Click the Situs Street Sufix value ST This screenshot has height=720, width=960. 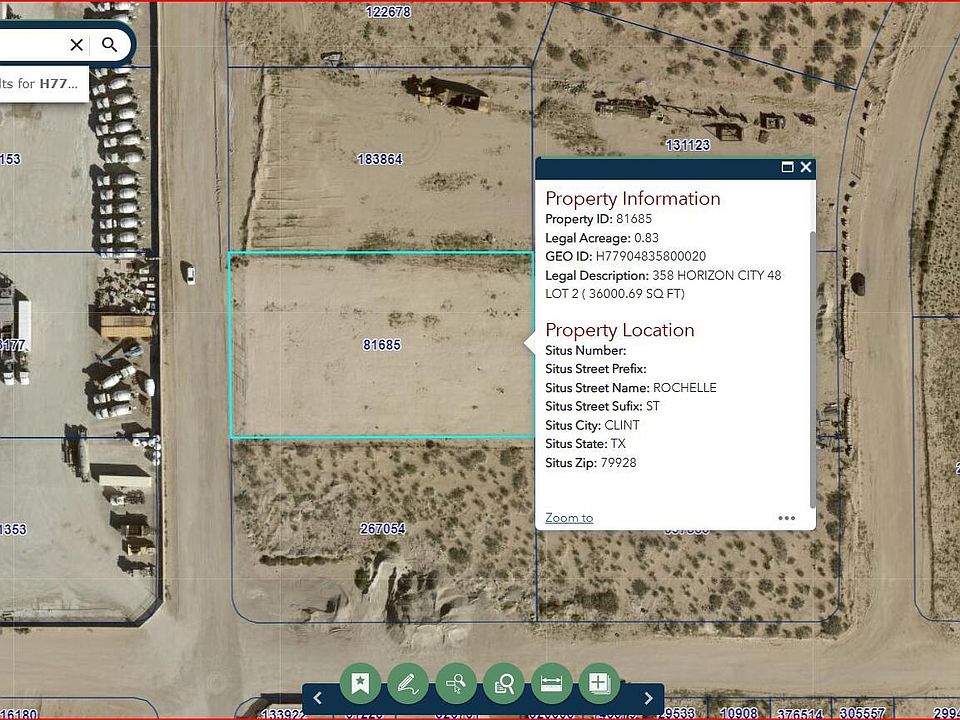(653, 407)
